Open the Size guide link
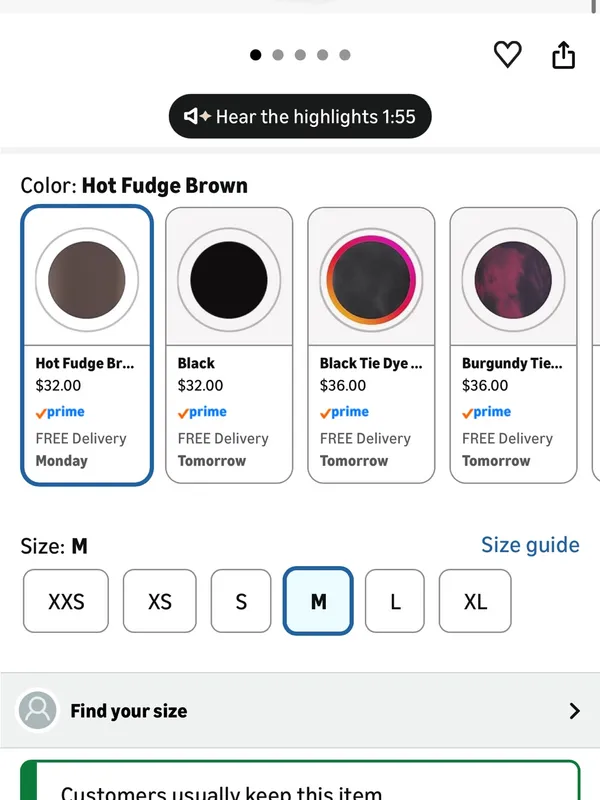600x800 pixels. tap(530, 545)
